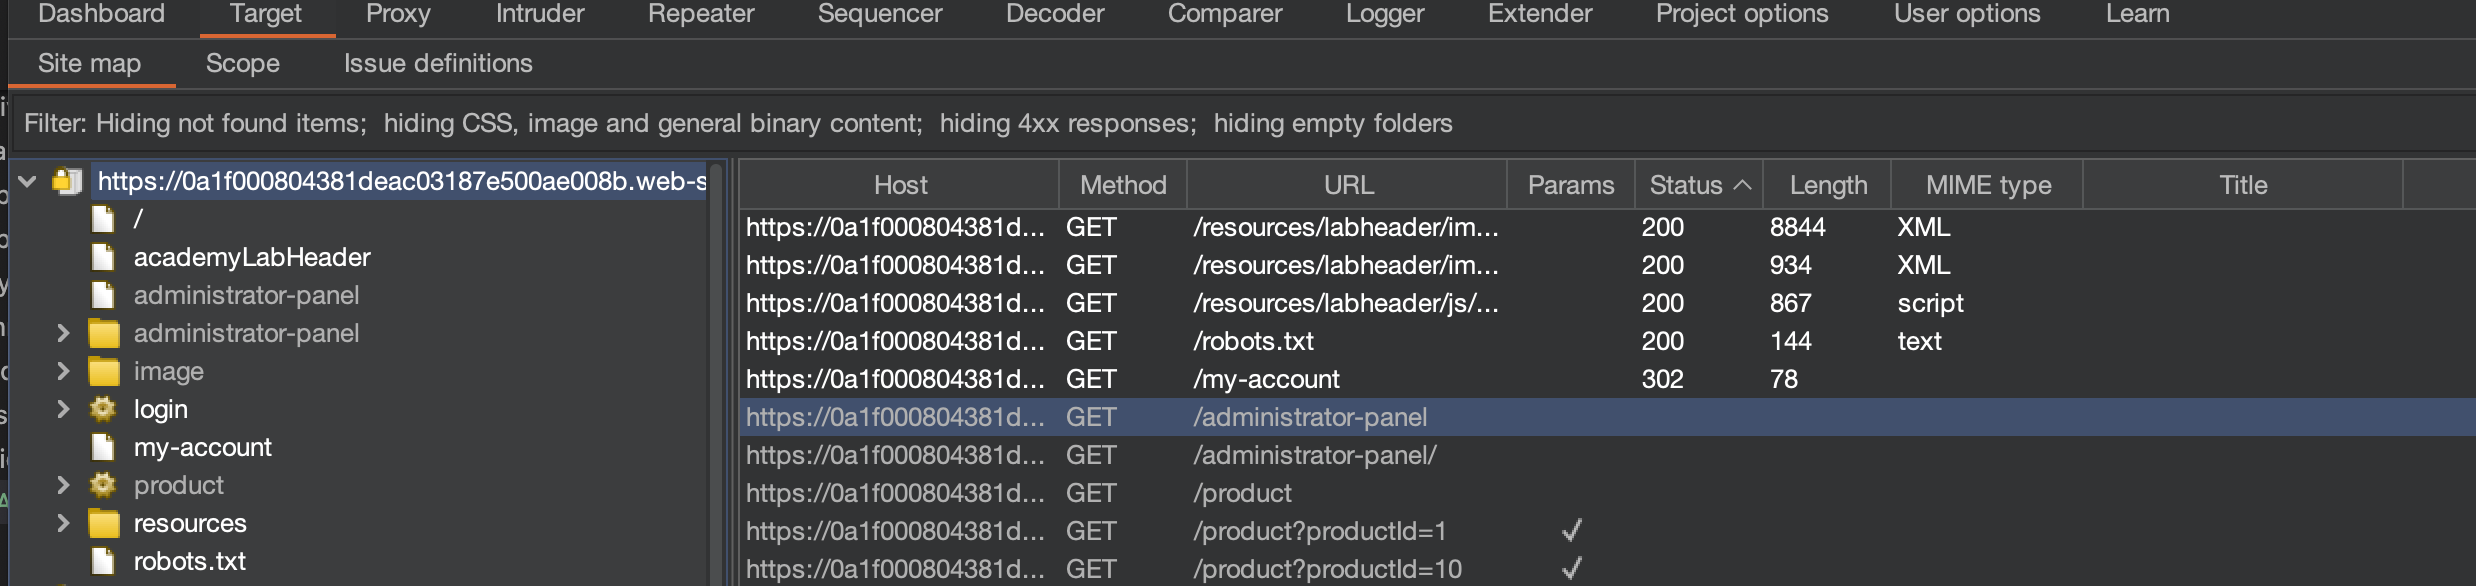
Task: Click the lock icon of the root host
Action: pos(67,181)
